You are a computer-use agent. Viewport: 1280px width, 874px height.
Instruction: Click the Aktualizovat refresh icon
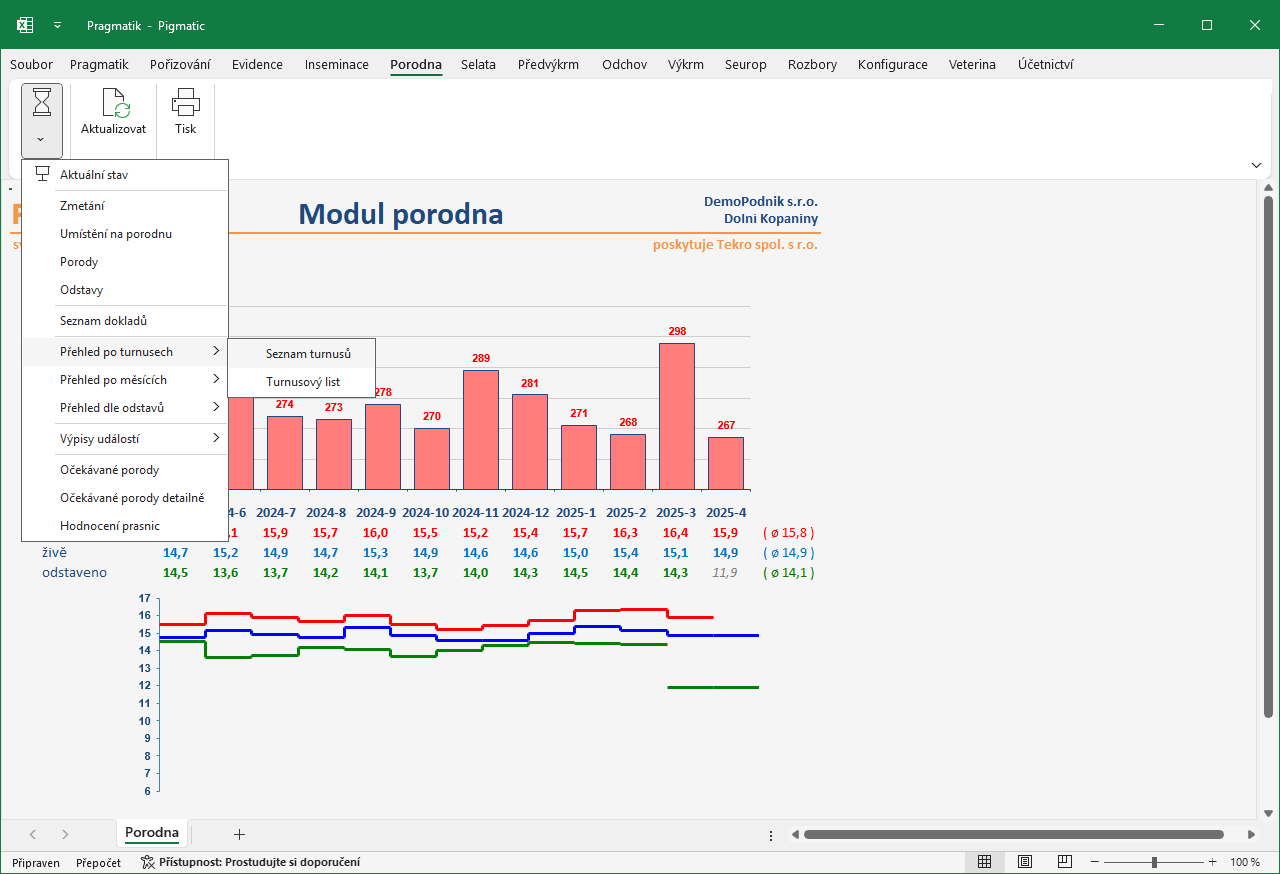117,103
